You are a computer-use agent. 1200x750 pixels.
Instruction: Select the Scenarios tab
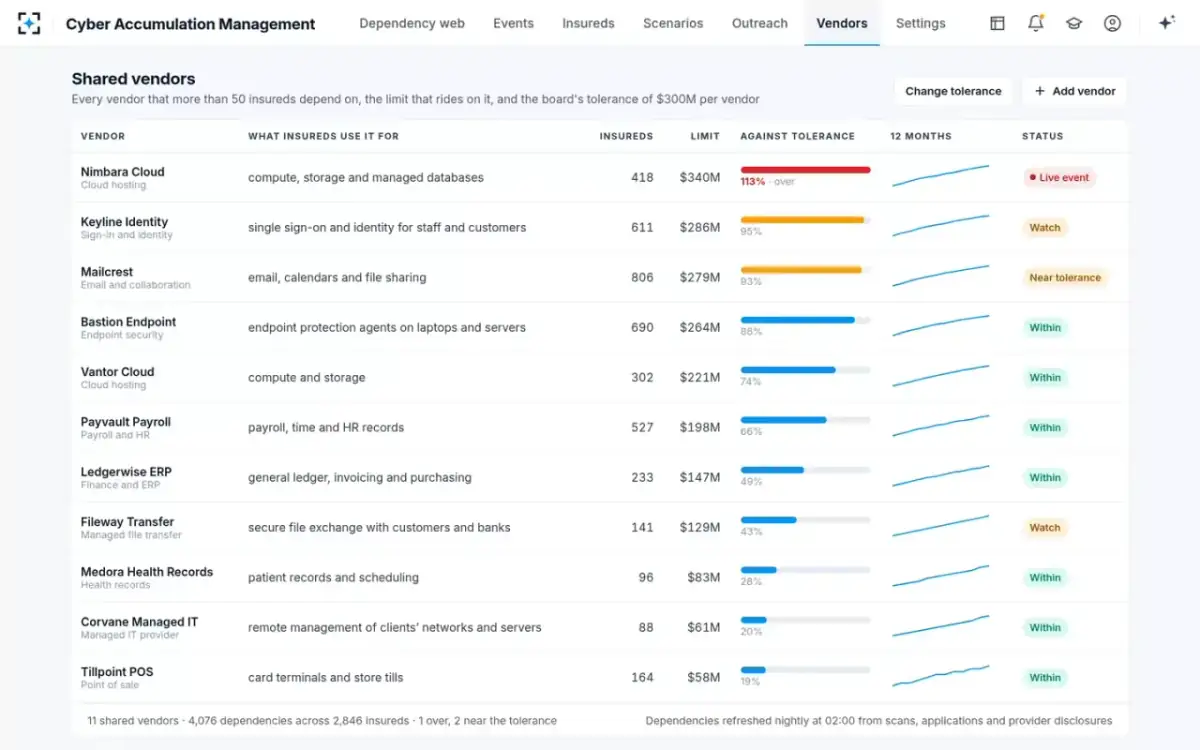pos(673,23)
